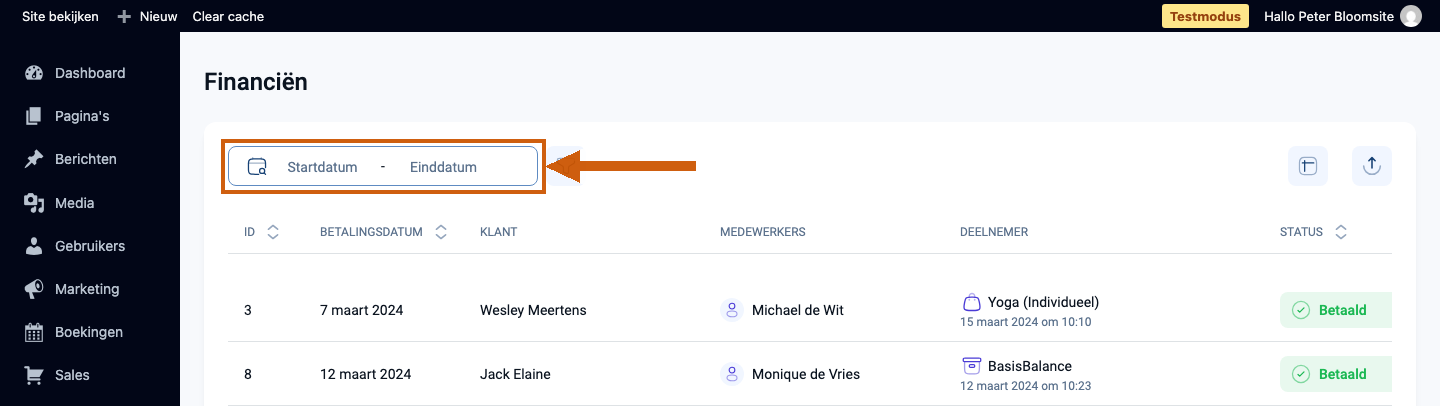Click the export upload icon
This screenshot has height=406, width=1440.
pyautogui.click(x=1372, y=166)
